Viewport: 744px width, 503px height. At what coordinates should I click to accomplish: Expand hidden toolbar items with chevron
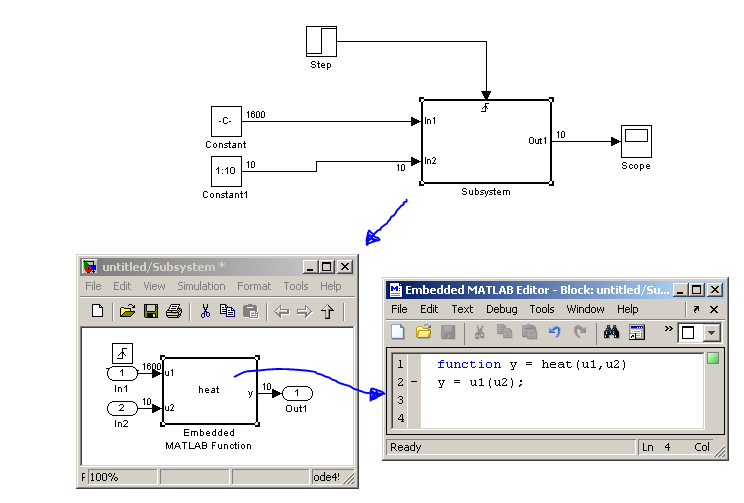tap(668, 329)
